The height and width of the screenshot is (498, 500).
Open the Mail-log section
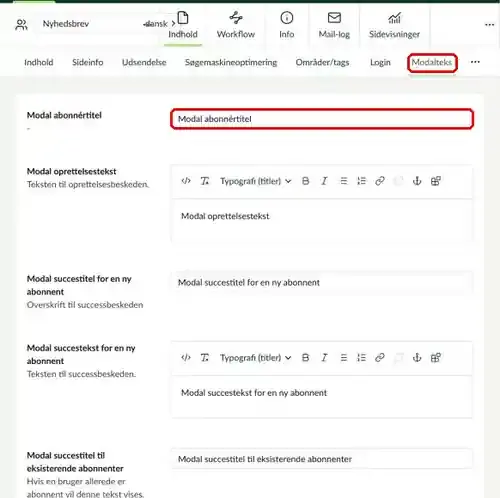pyautogui.click(x=334, y=25)
